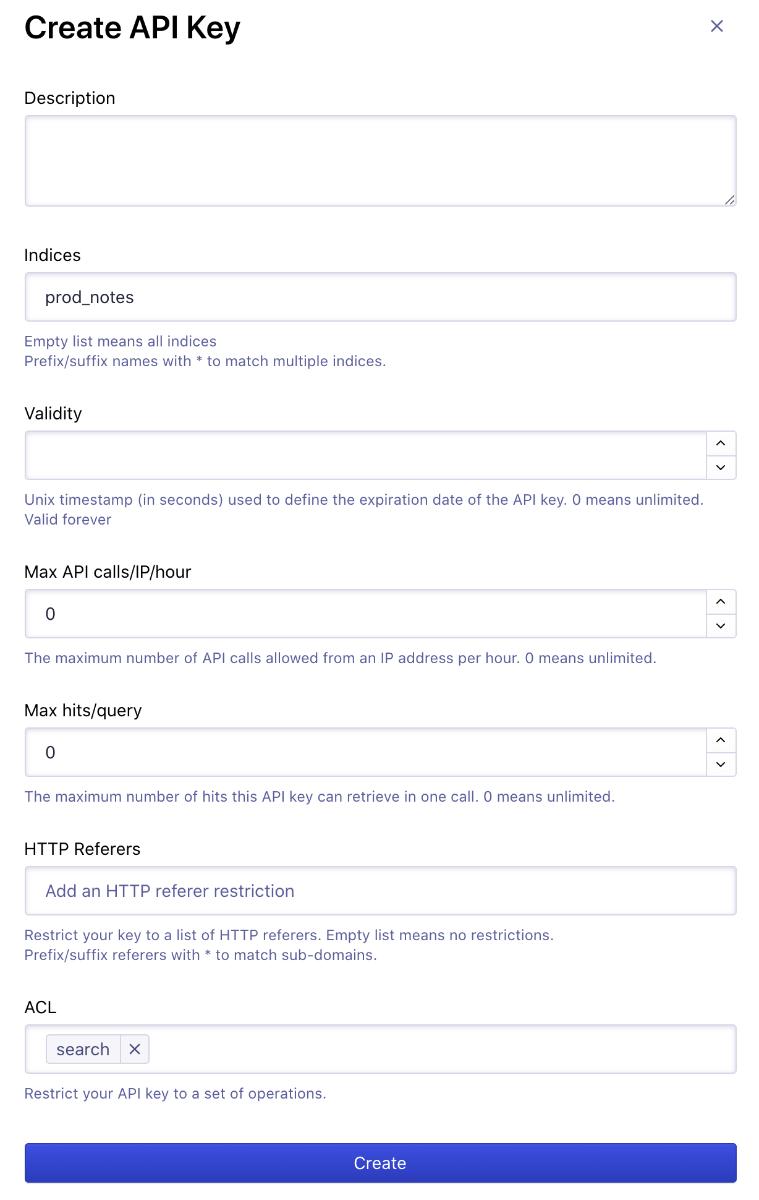
Task: Focus the Description text area
Action: (x=380, y=161)
